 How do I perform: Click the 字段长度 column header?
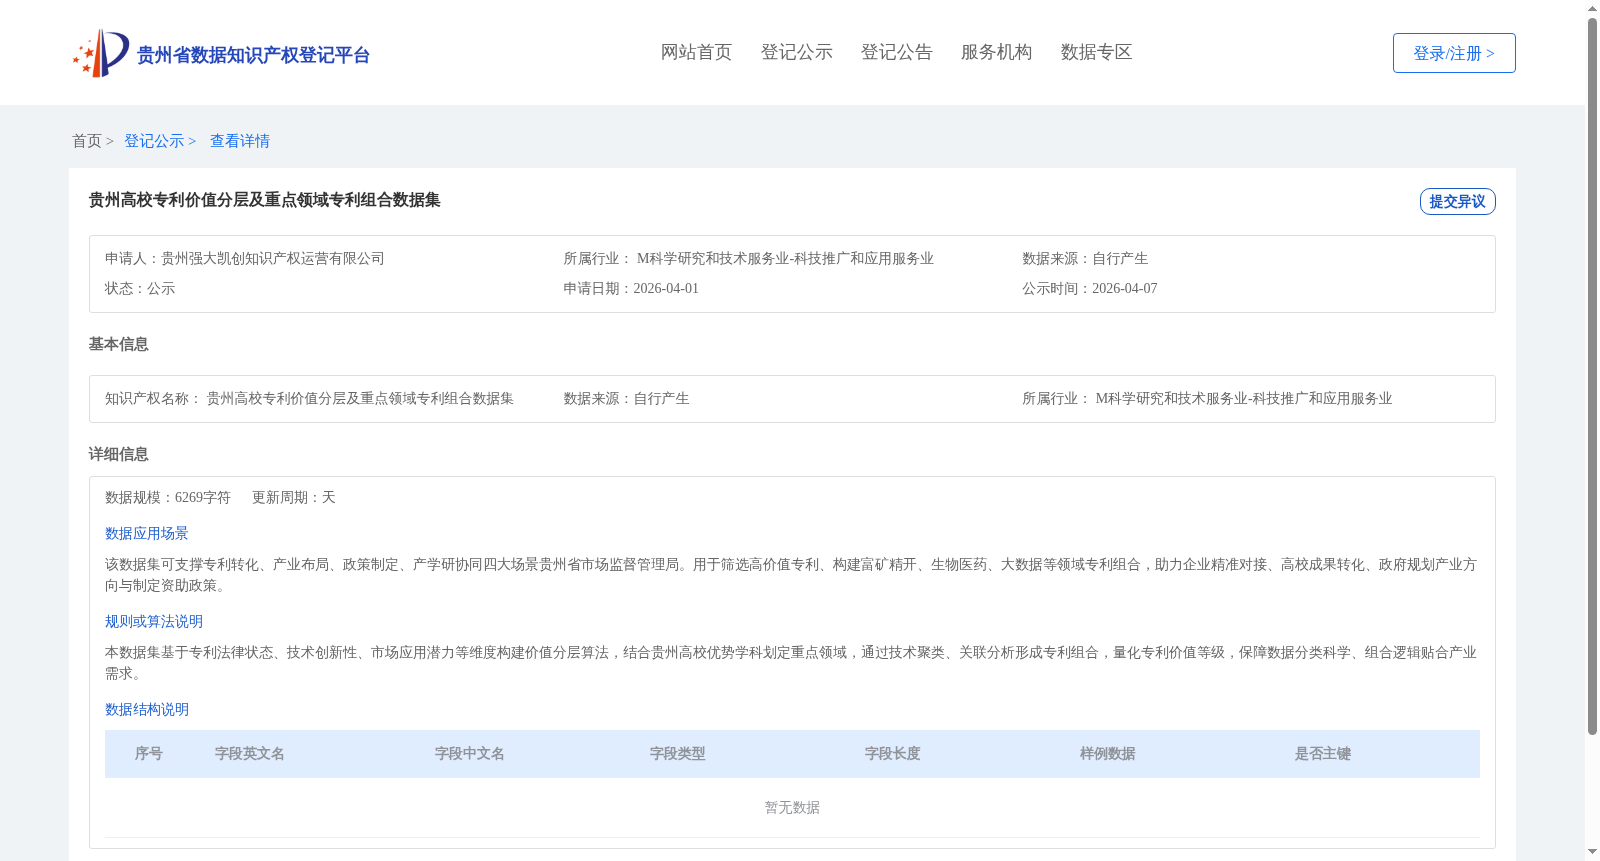click(x=893, y=754)
